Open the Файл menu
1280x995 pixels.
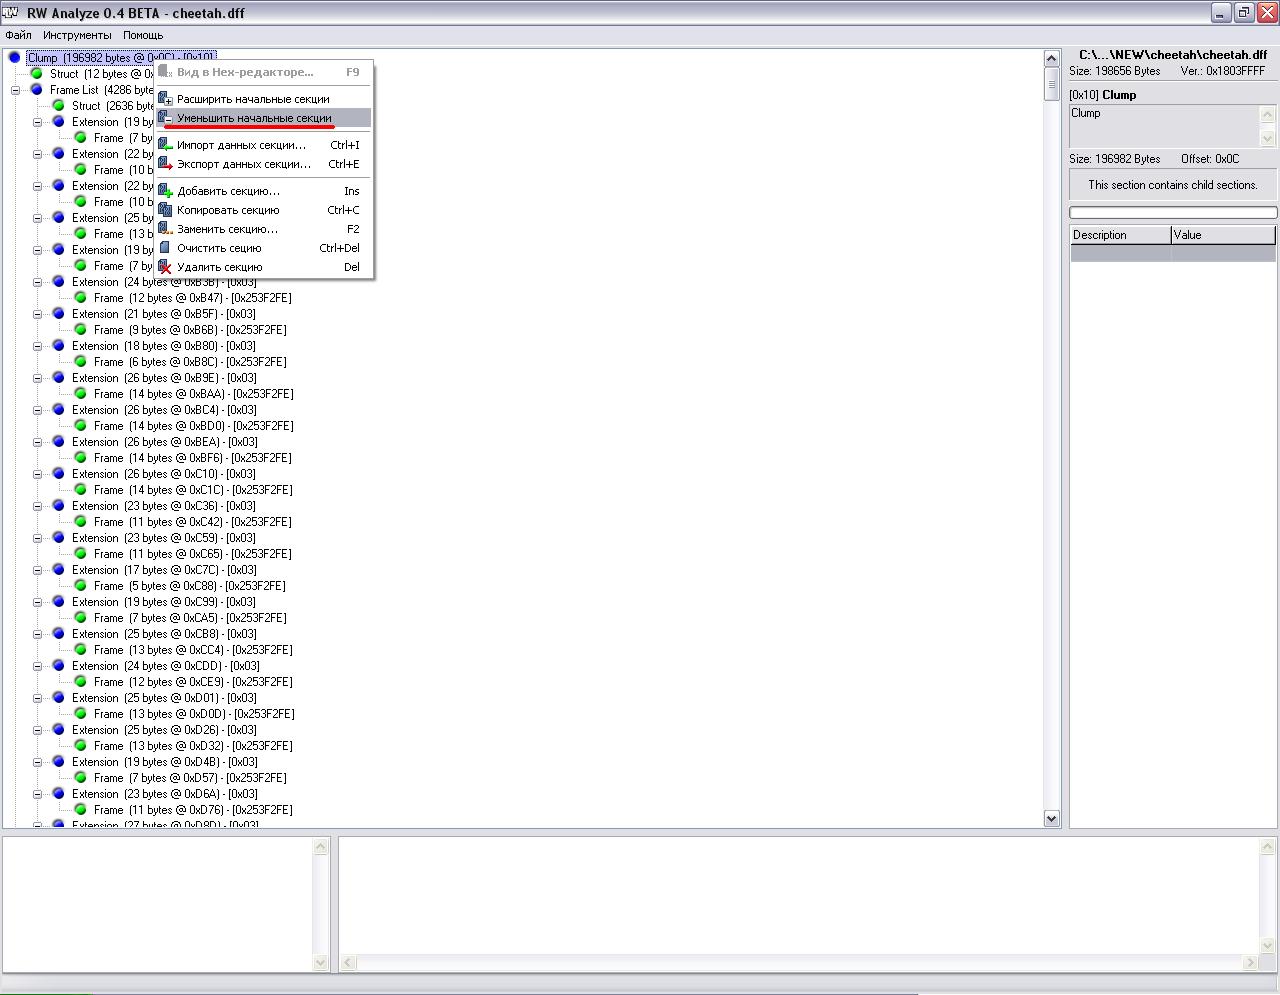pyautogui.click(x=18, y=35)
